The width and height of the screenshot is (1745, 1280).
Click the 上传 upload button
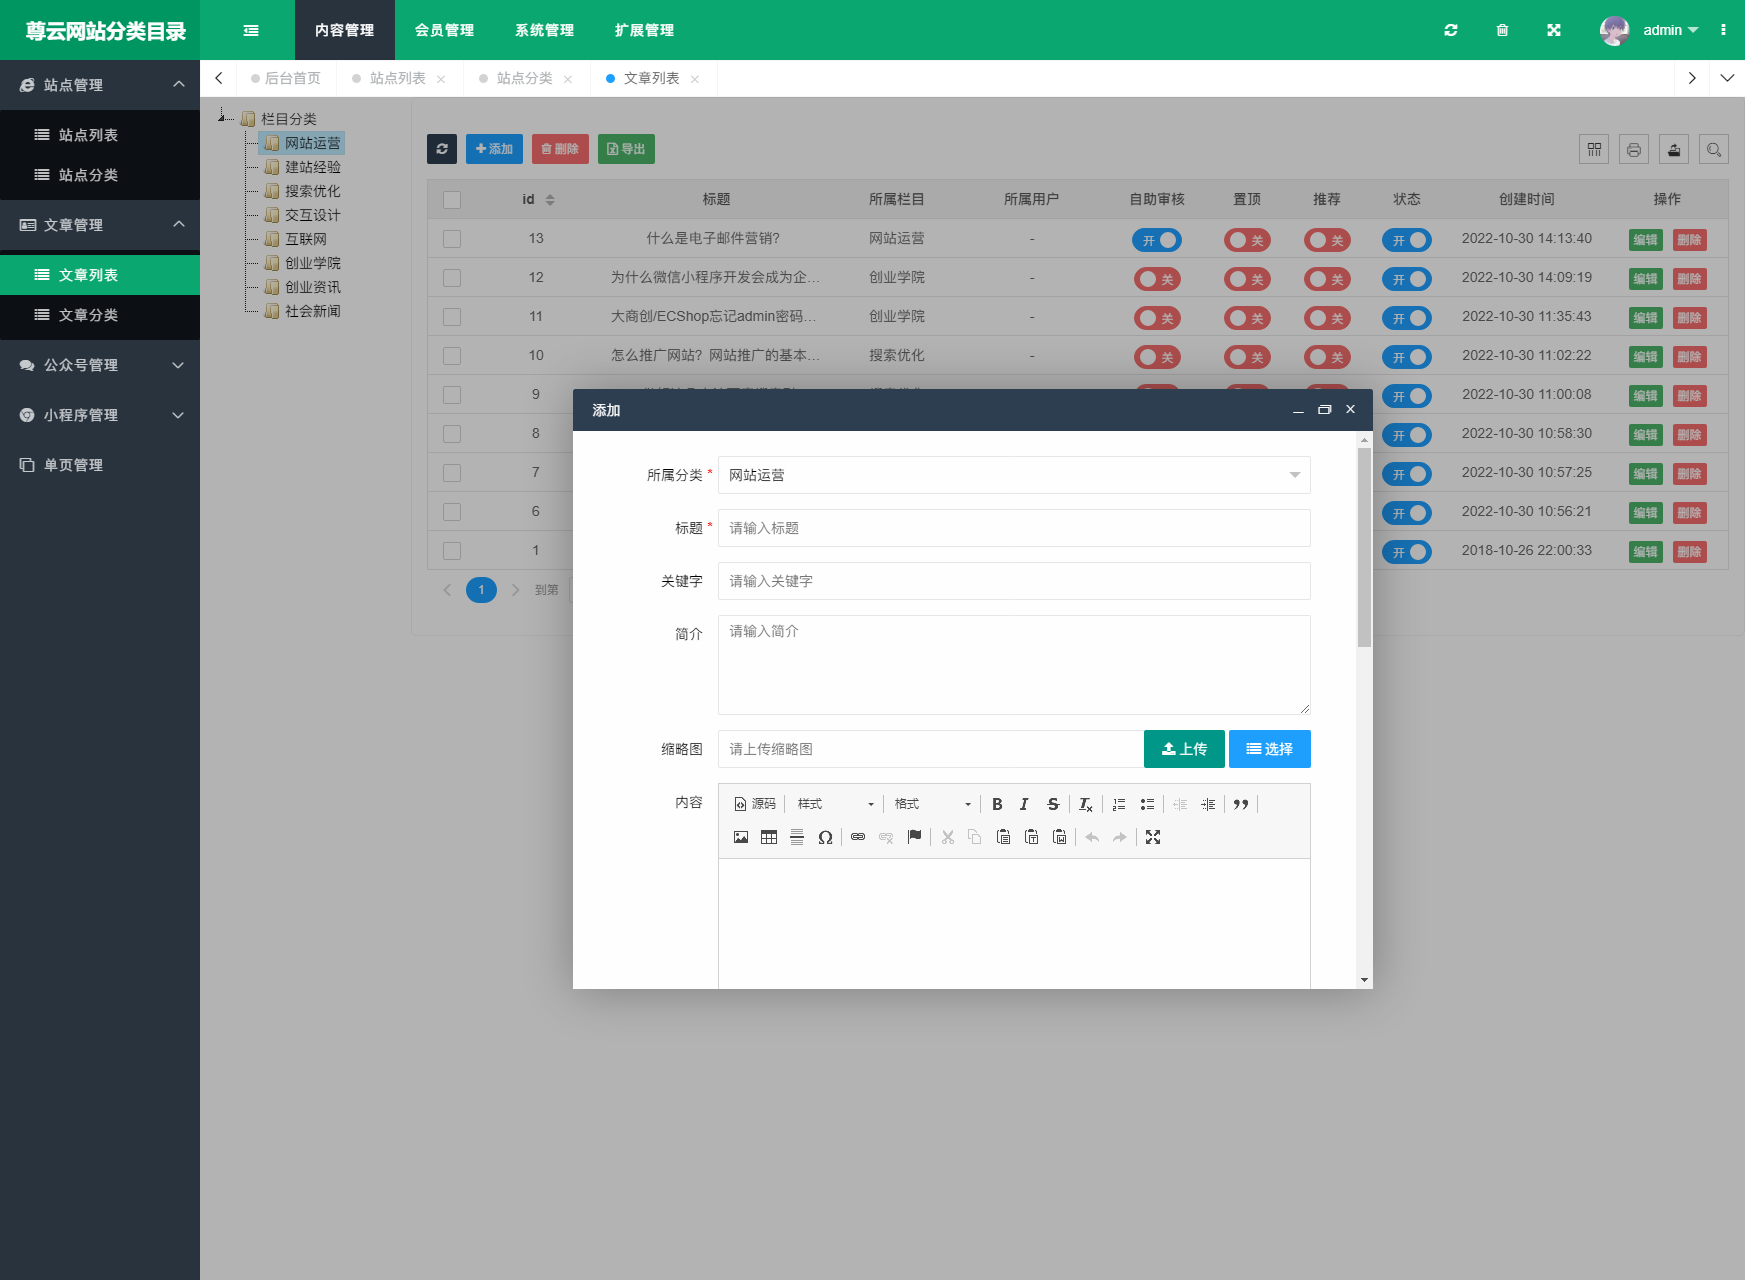[1184, 749]
